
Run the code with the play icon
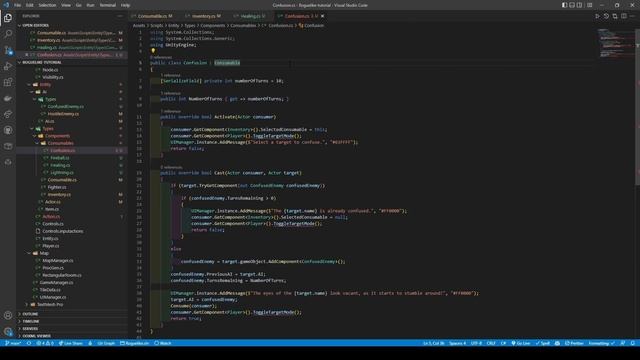coord(597,16)
